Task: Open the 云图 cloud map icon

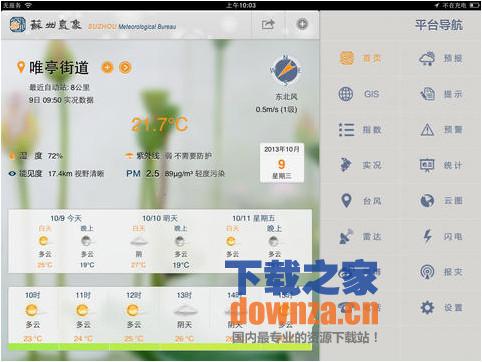Action: point(427,201)
